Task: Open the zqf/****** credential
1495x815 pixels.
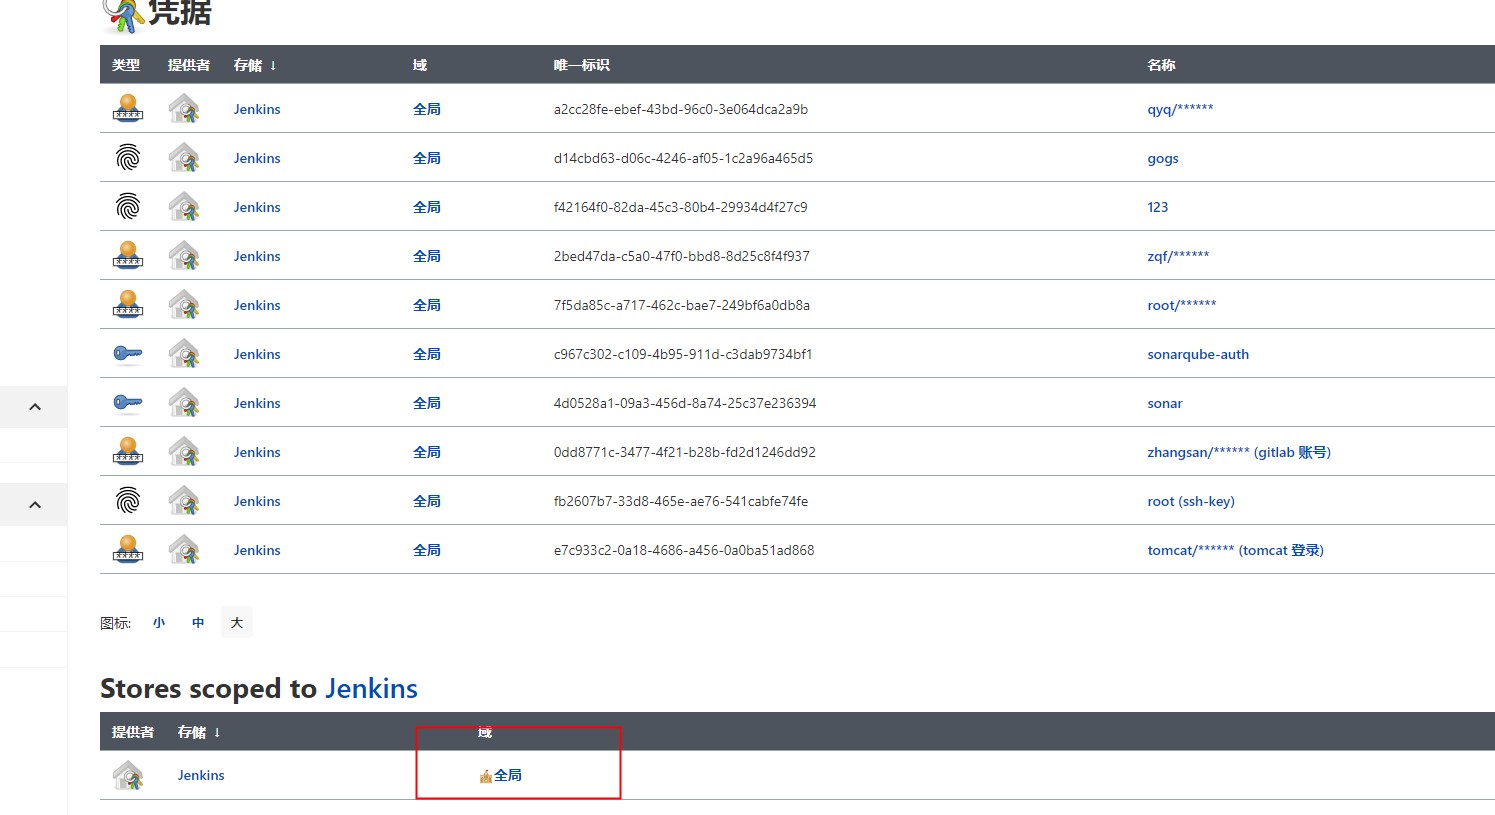Action: [x=1178, y=256]
